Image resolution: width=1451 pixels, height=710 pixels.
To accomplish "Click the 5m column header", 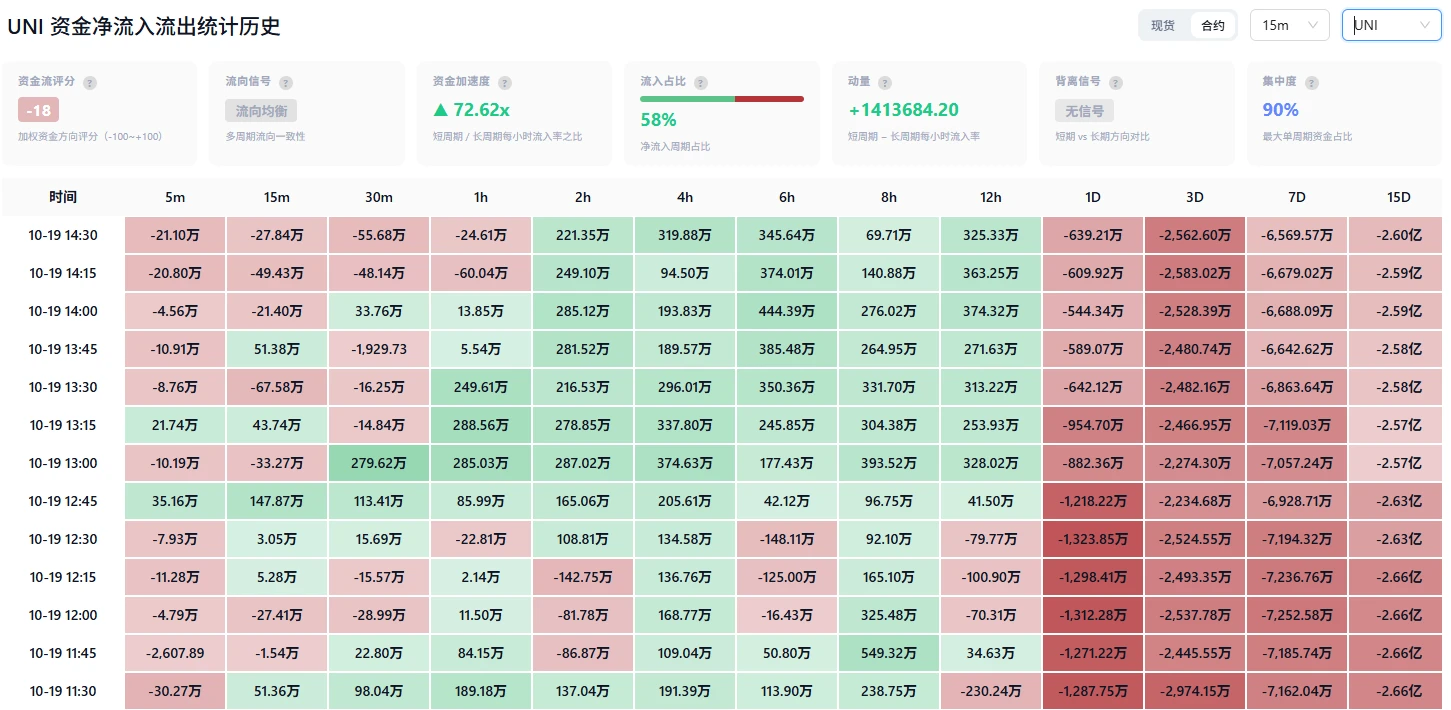I will 175,197.
